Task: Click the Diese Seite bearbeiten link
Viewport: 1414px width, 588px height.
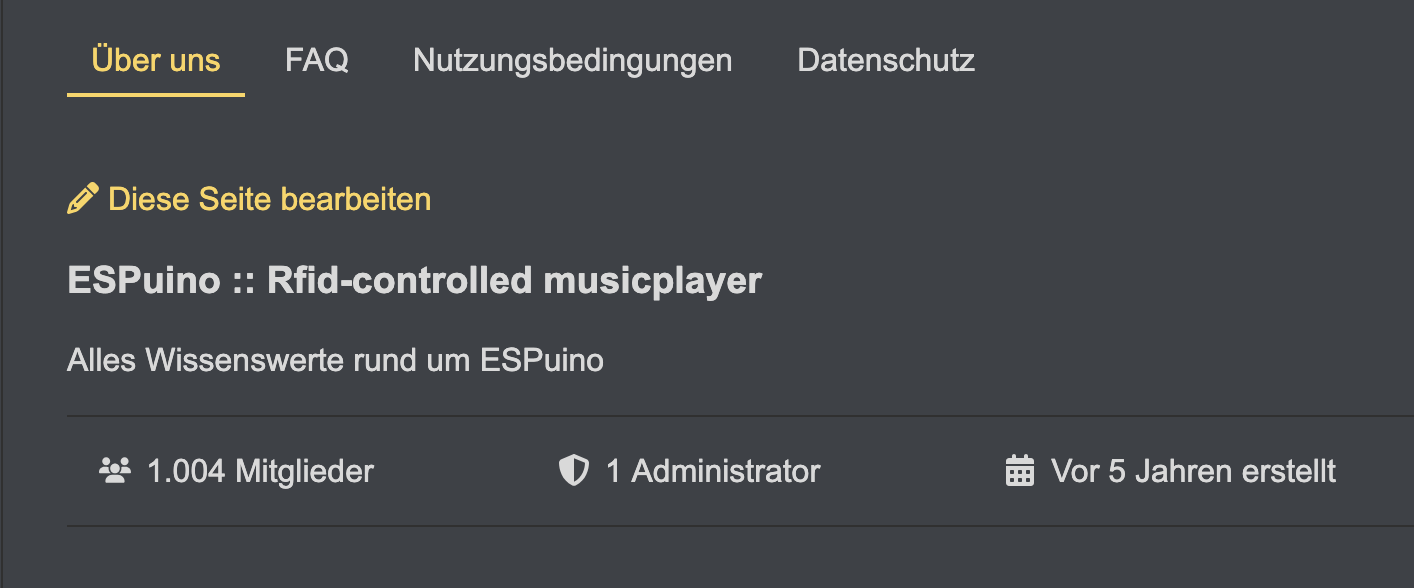Action: (270, 199)
